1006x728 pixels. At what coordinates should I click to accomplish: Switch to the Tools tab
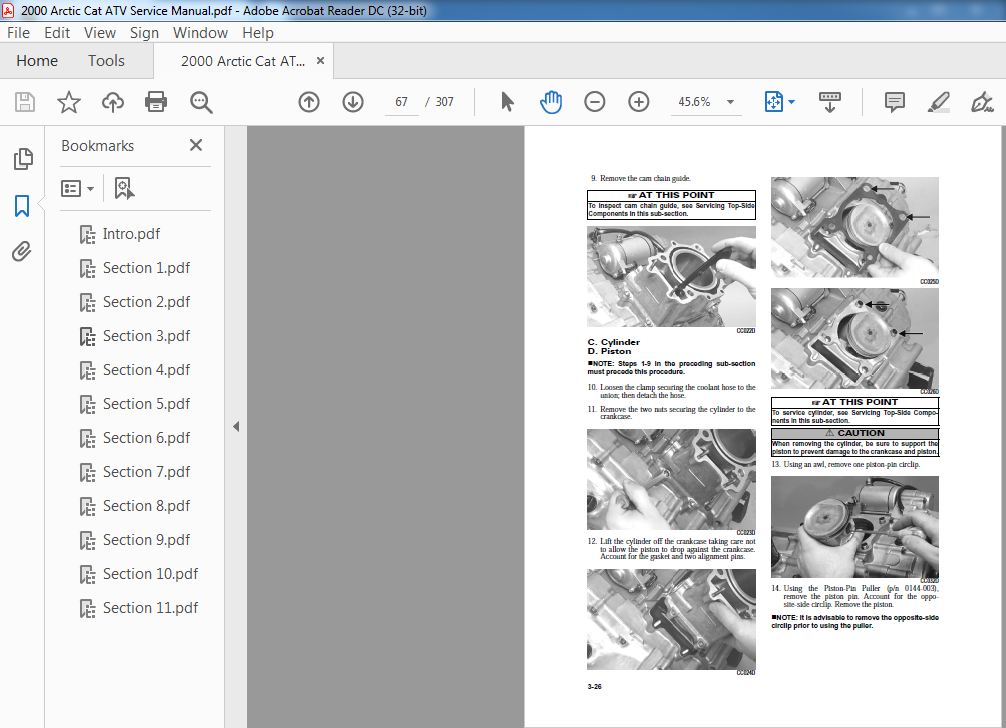pos(107,61)
